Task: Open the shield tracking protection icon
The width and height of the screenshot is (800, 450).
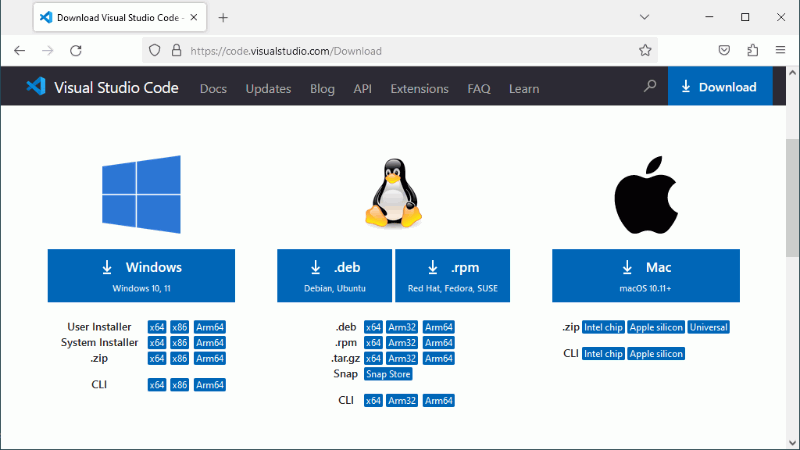Action: [x=155, y=51]
